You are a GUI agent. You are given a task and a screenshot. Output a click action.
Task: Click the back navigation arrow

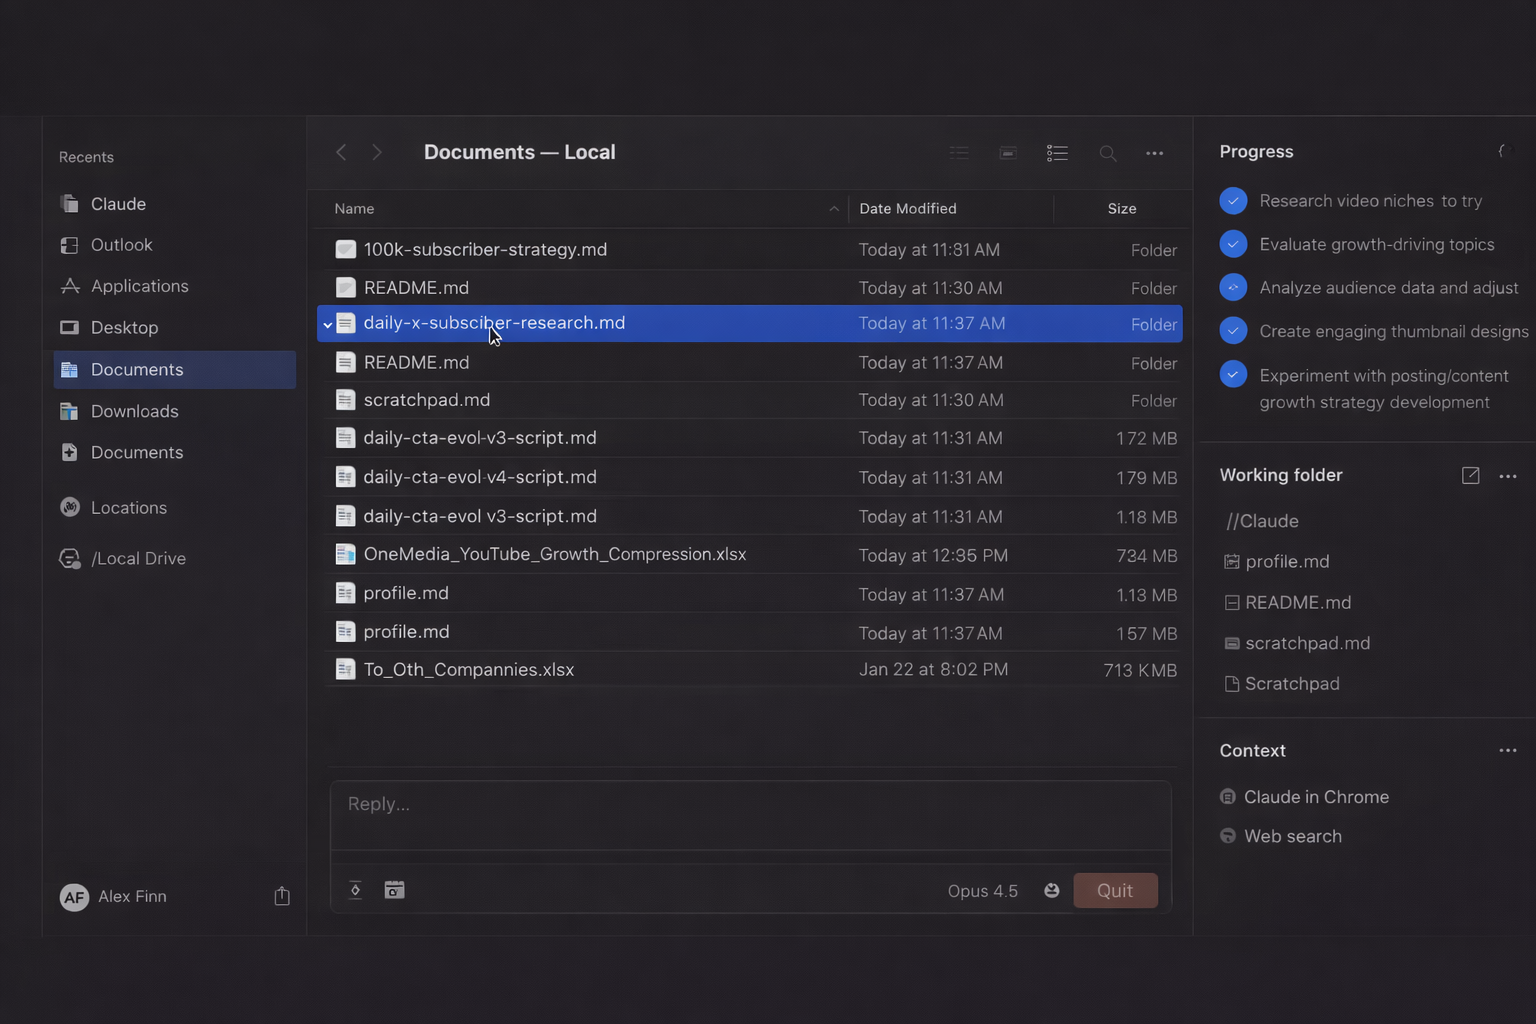(341, 152)
